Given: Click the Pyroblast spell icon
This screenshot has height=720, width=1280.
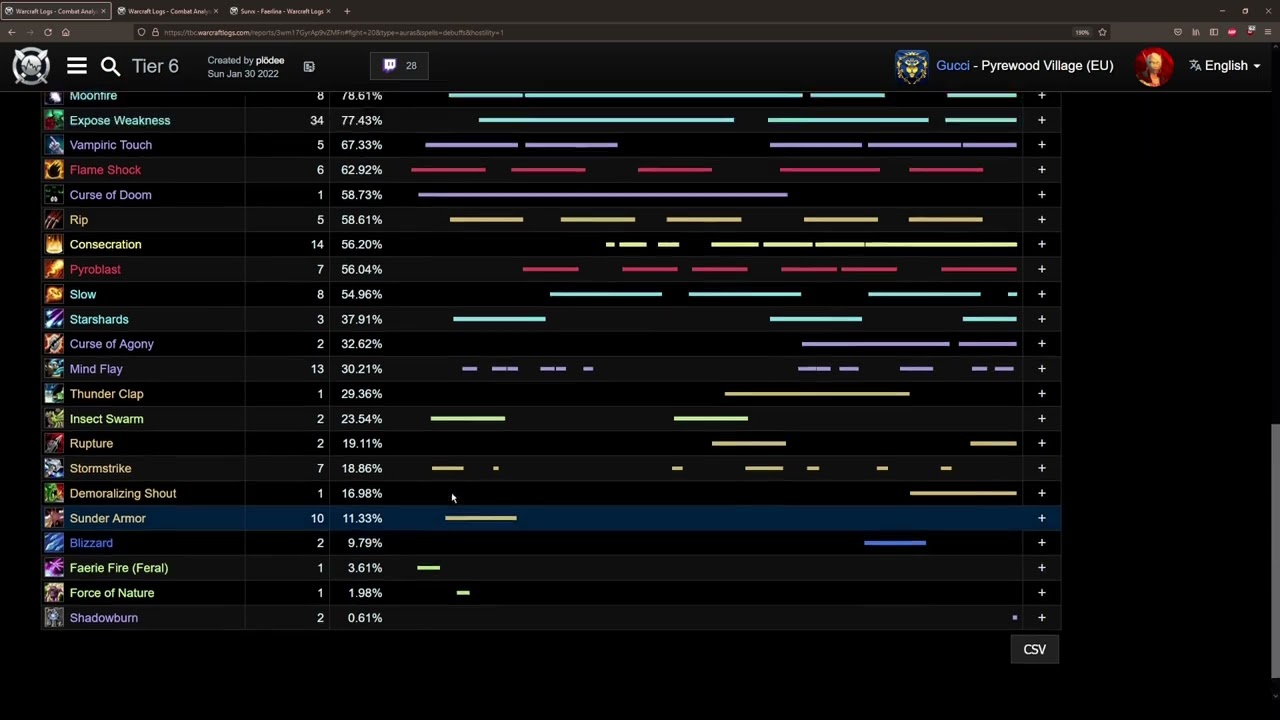Looking at the screenshot, I should (54, 269).
